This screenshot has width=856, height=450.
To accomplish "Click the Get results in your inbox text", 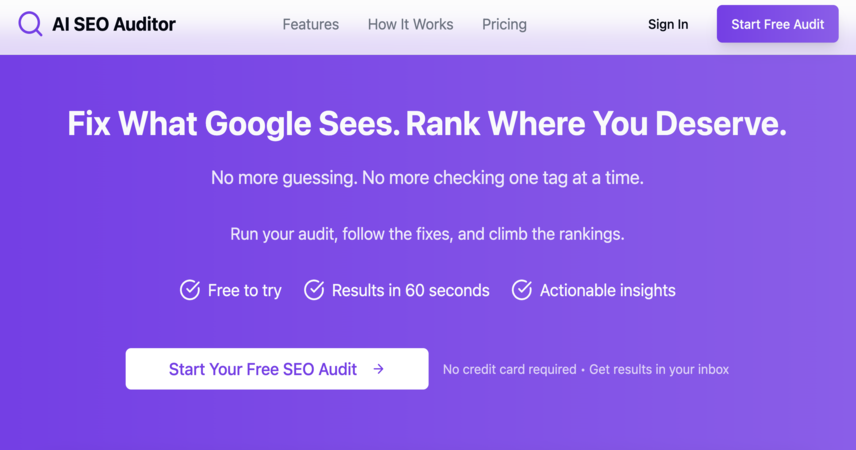I will point(659,370).
